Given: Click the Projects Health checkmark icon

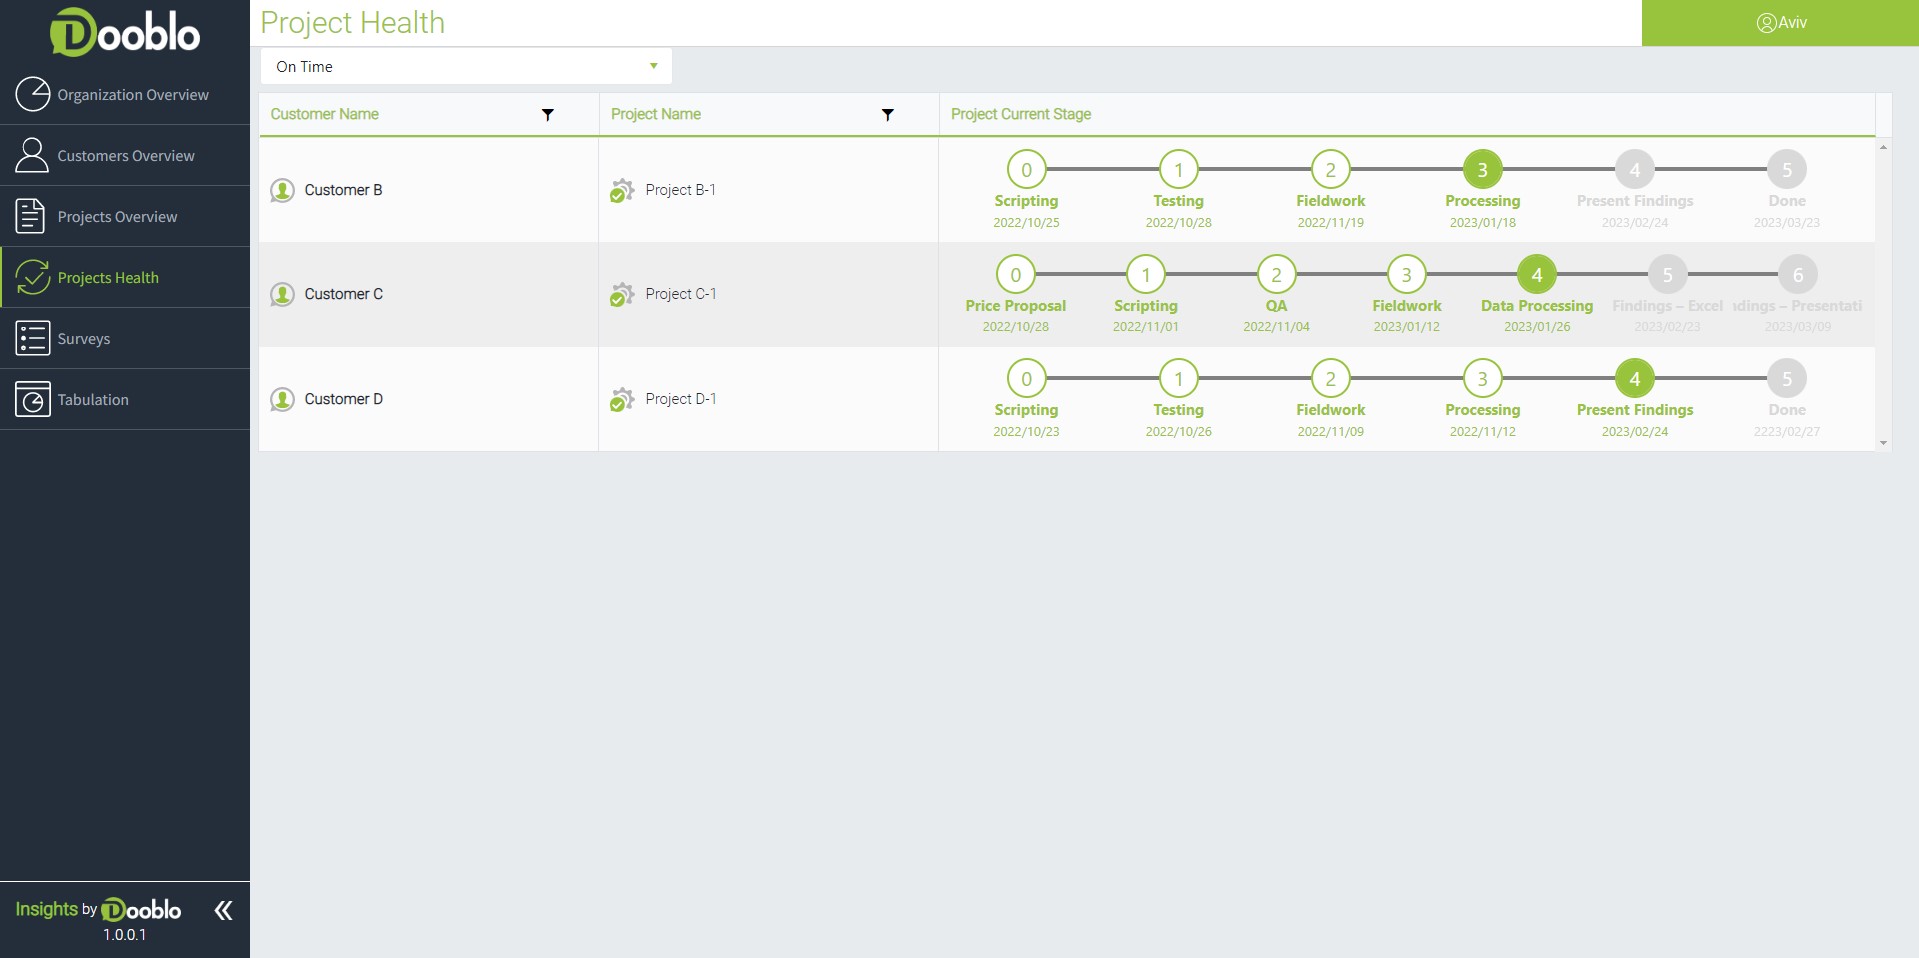Looking at the screenshot, I should tap(32, 277).
